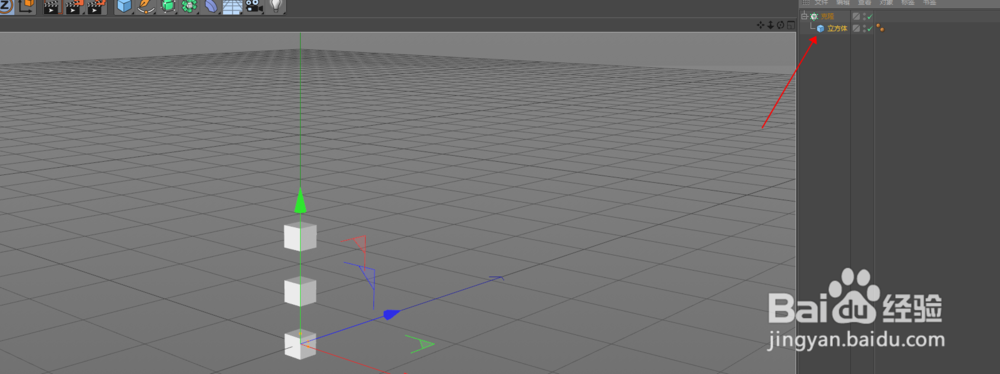Open the 对象 menu in Object Manager
Screen dimensions: 1000x374
pos(886,3)
